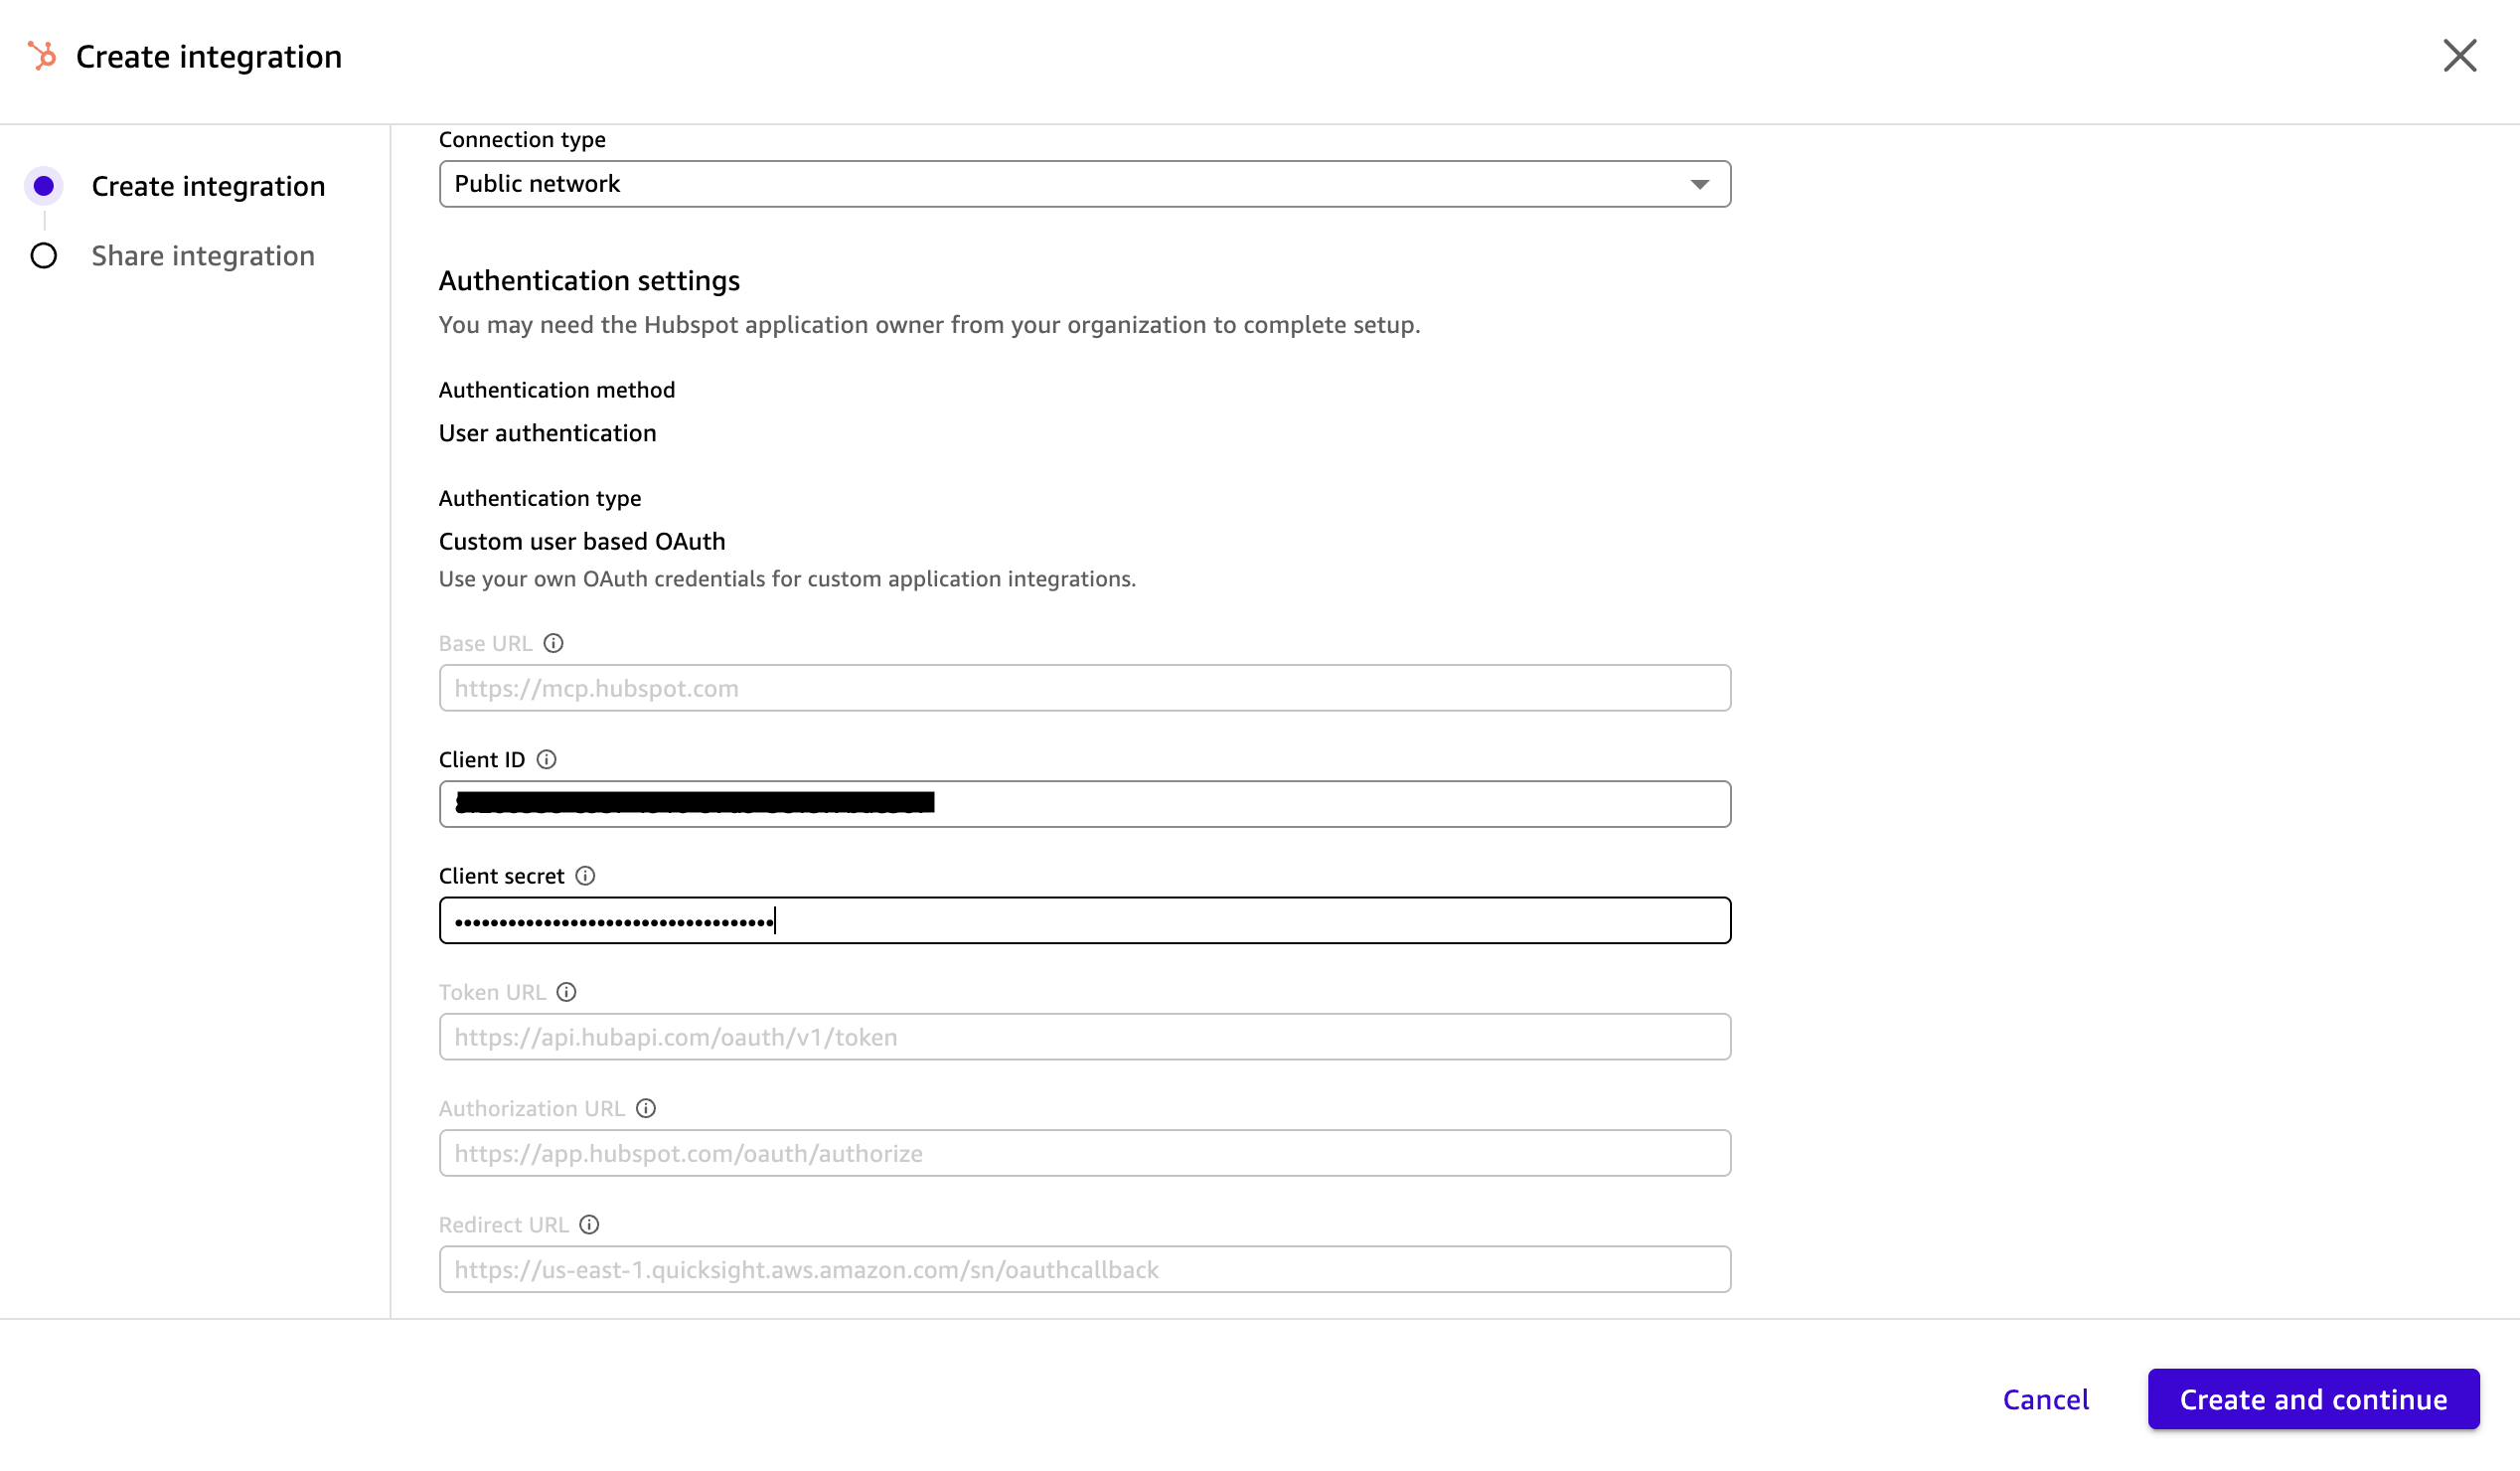This screenshot has width=2520, height=1471.
Task: Click inside the Redirect URL field
Action: pos(1084,1268)
